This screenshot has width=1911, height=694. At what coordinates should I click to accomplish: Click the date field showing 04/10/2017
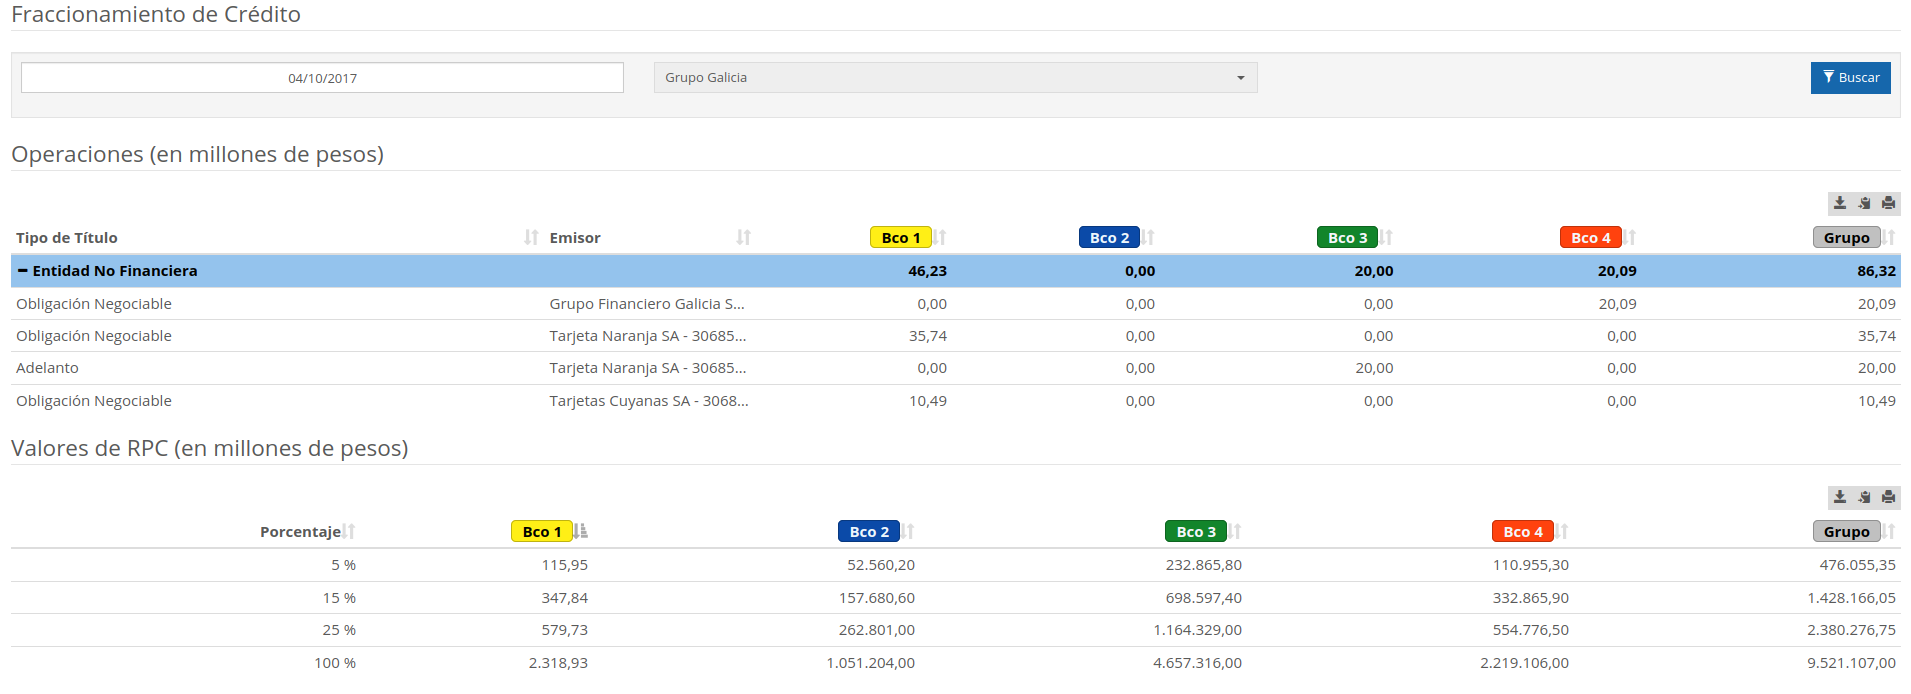coord(322,78)
